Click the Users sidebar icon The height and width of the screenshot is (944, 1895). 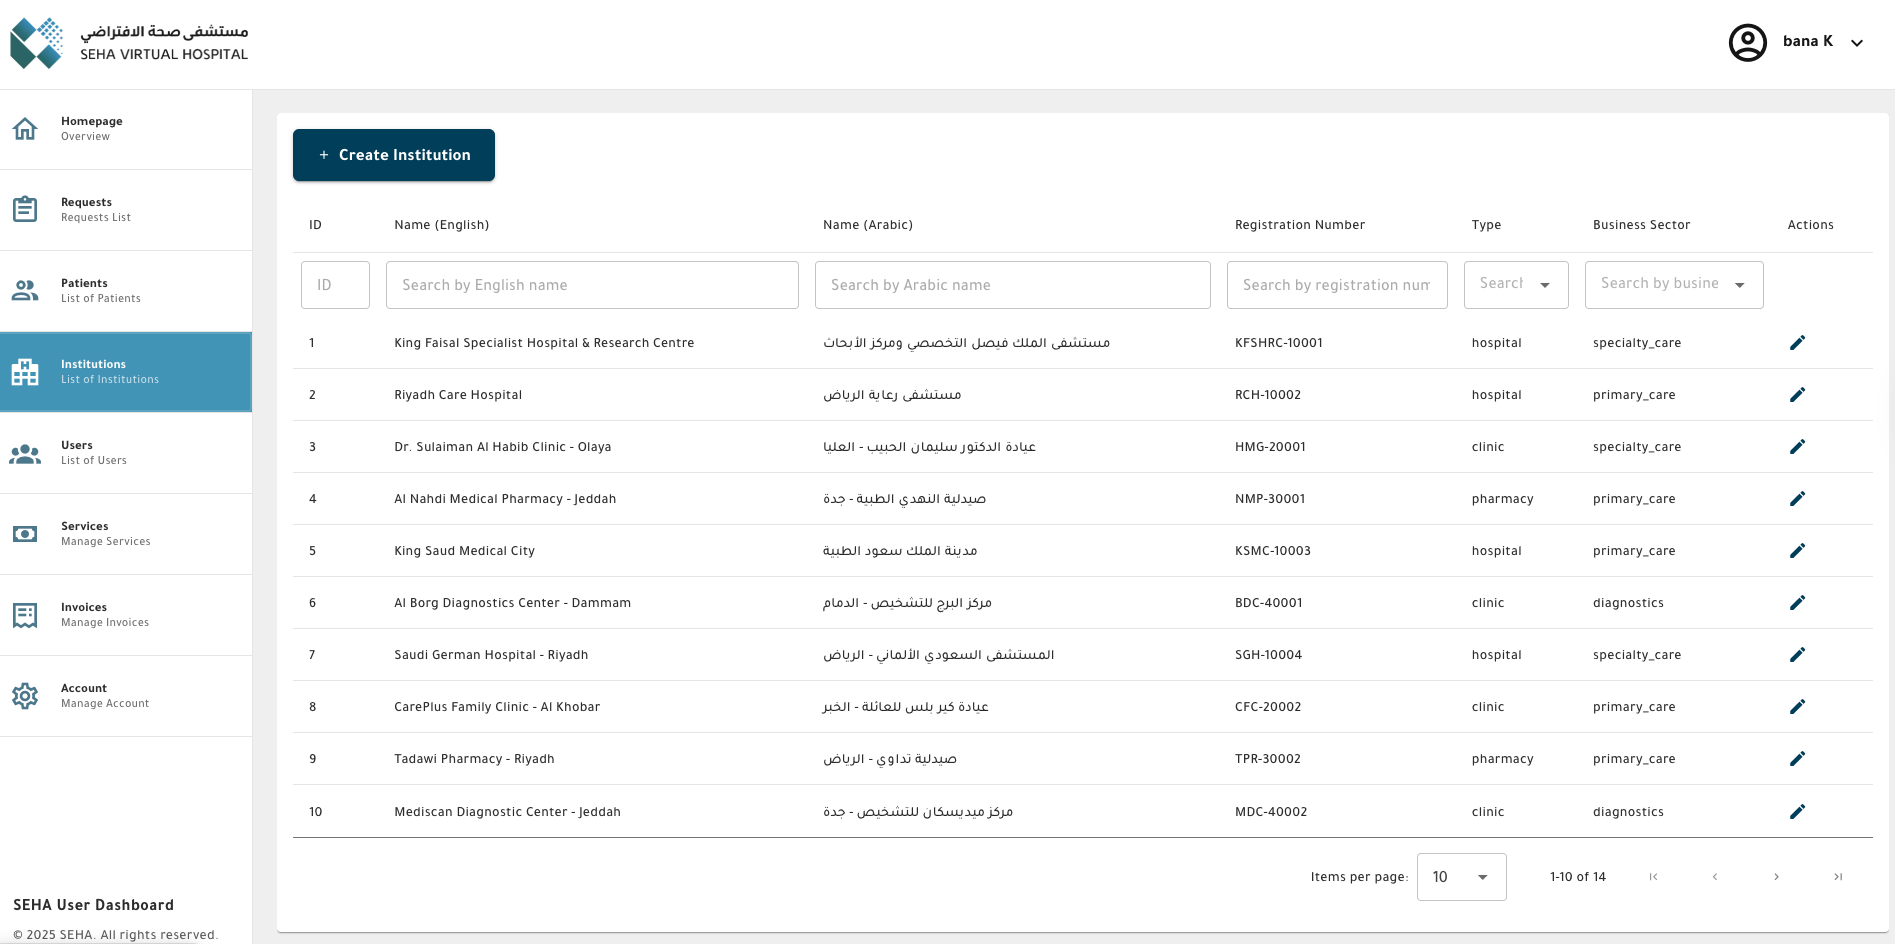[x=25, y=452]
